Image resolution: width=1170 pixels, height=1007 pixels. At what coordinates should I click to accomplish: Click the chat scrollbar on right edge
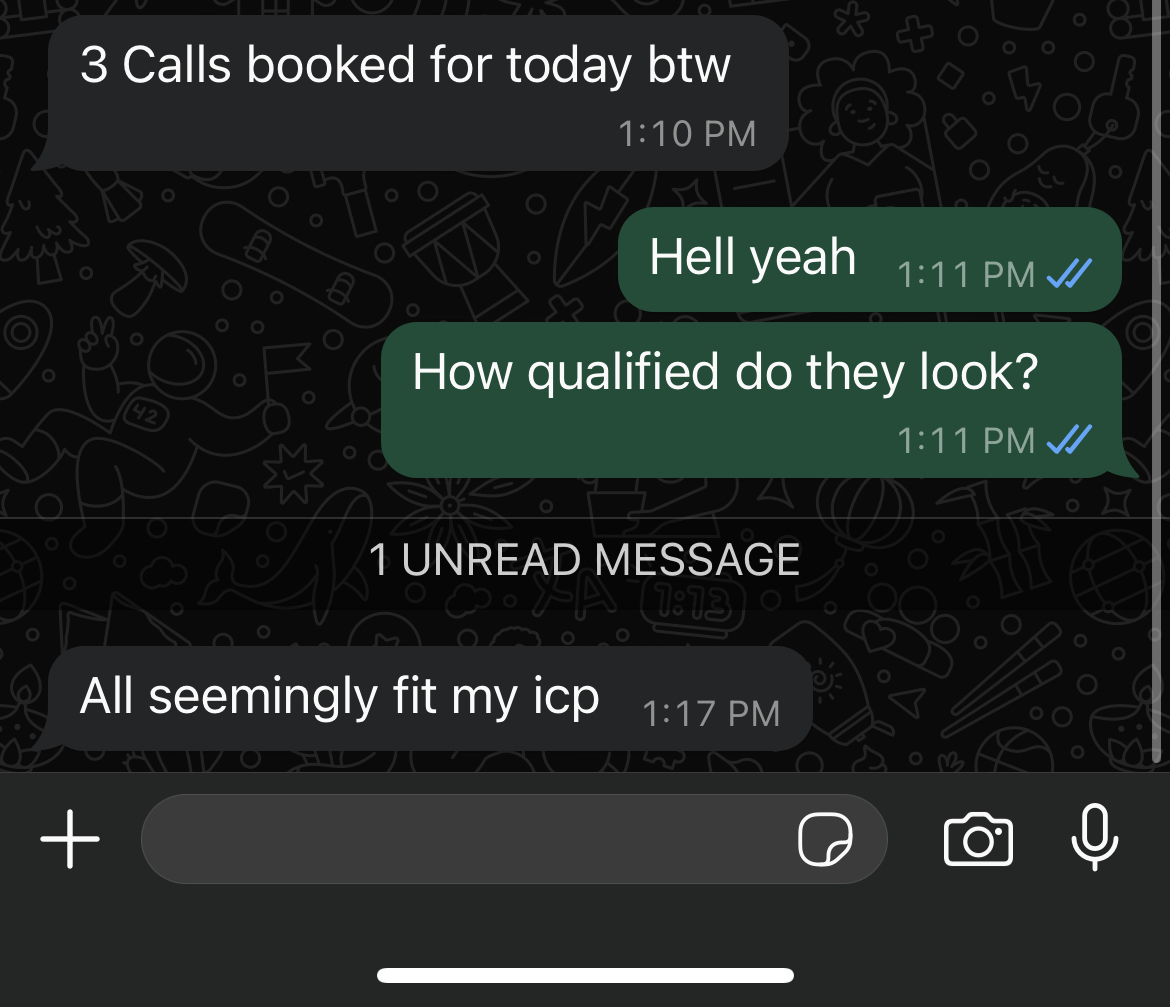click(1157, 382)
